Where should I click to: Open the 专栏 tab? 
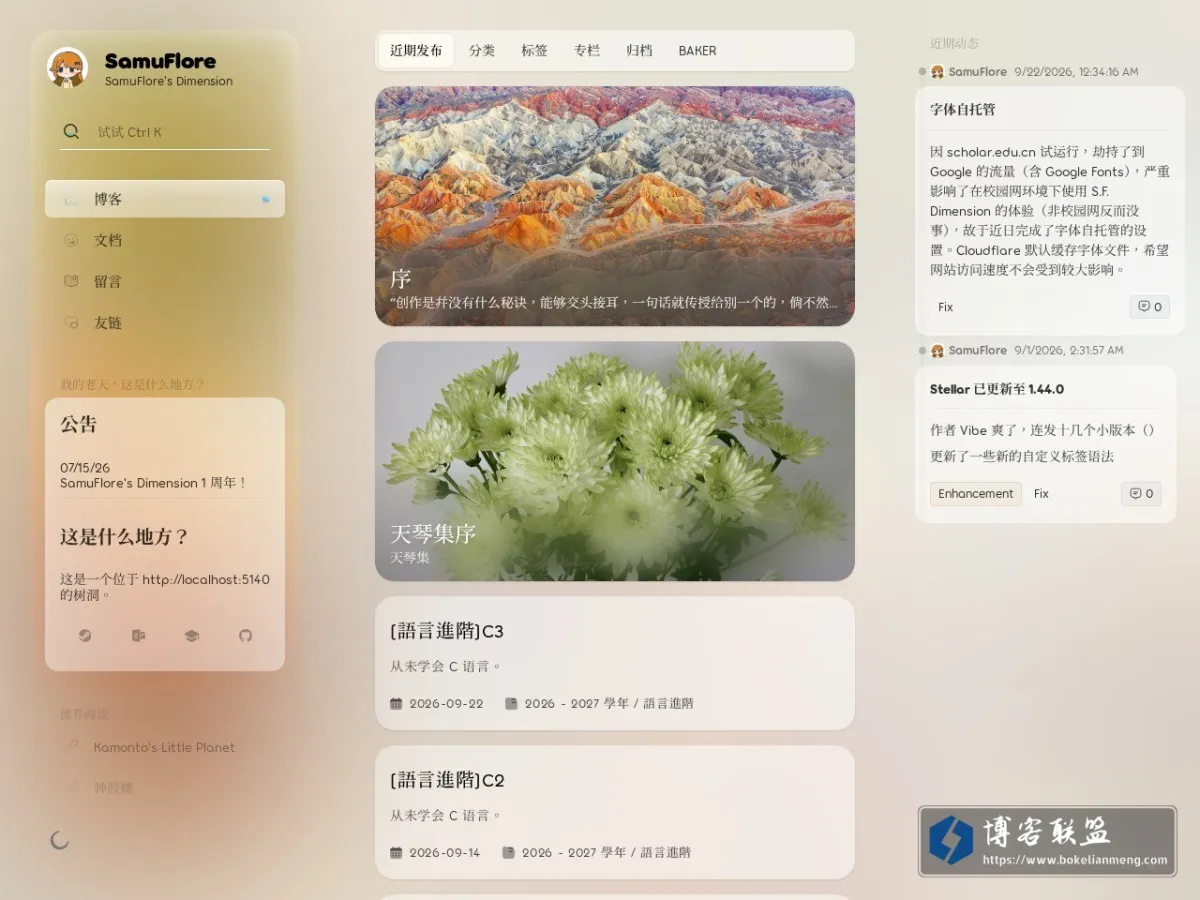587,50
